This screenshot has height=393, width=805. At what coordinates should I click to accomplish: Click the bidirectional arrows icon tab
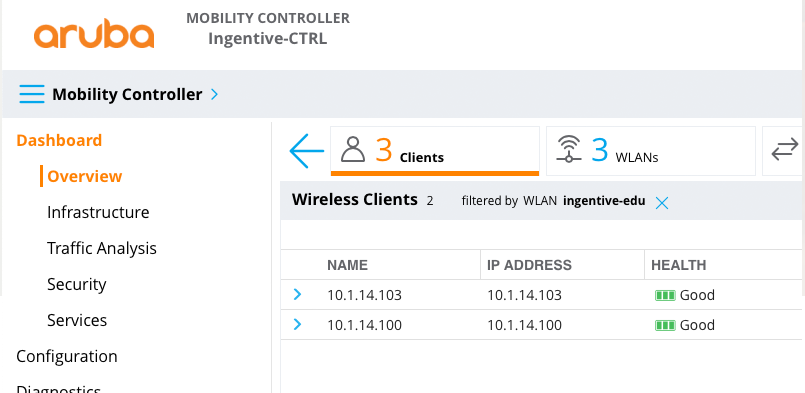[x=785, y=149]
